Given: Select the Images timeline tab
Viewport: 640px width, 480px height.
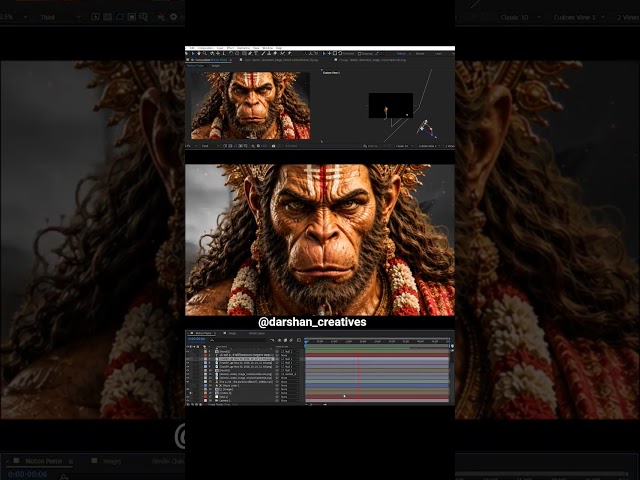Looking at the screenshot, I should click(232, 333).
